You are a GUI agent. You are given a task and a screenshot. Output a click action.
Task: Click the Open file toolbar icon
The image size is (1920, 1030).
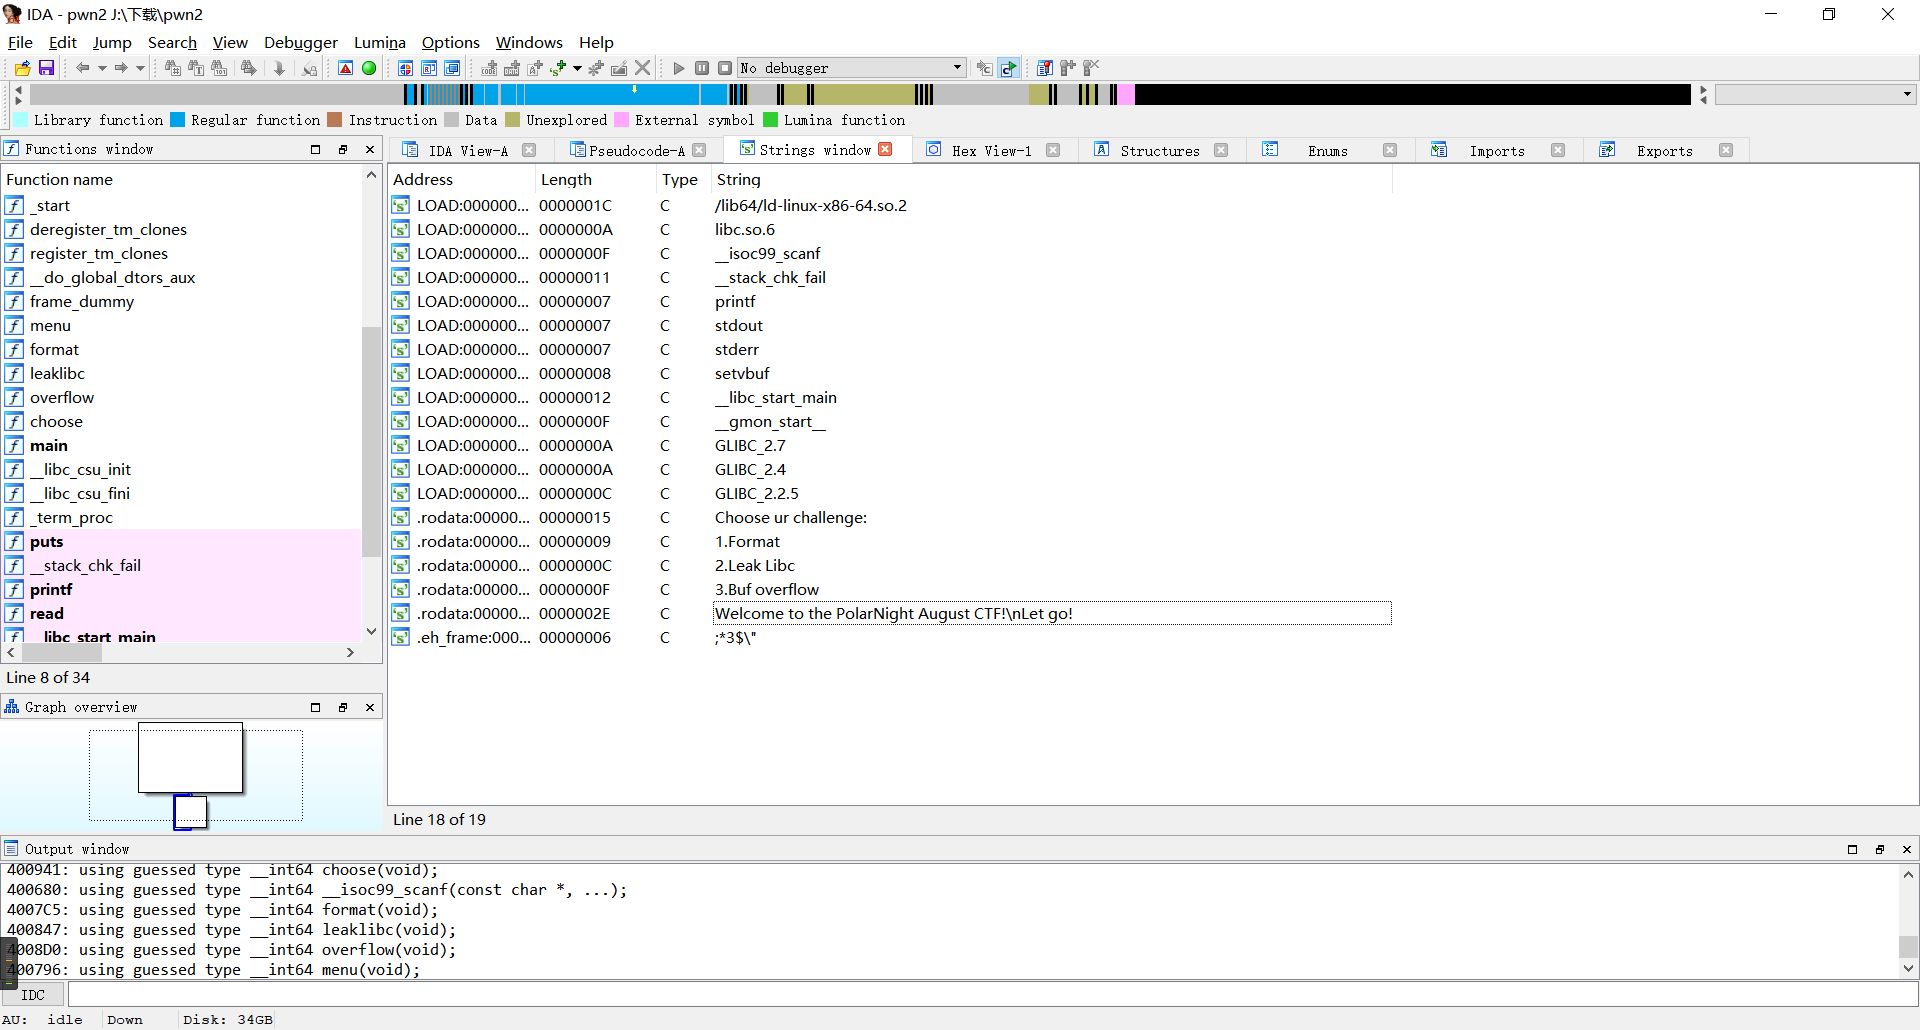(22, 68)
